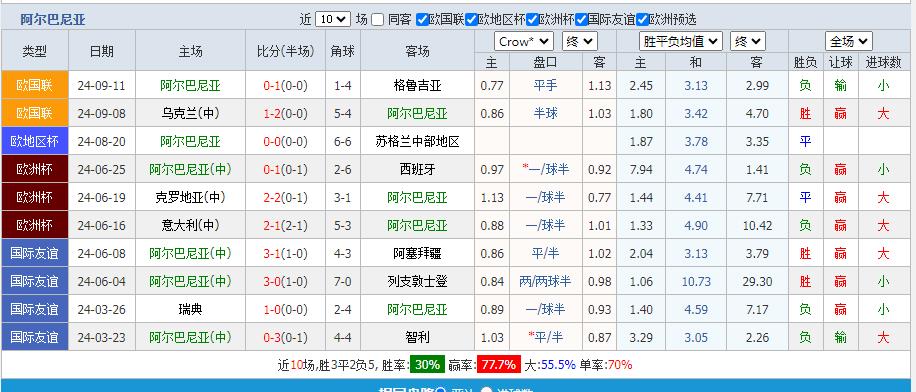Open the Crow* bookmaker dropdown
The width and height of the screenshot is (916, 392).
tap(523, 41)
